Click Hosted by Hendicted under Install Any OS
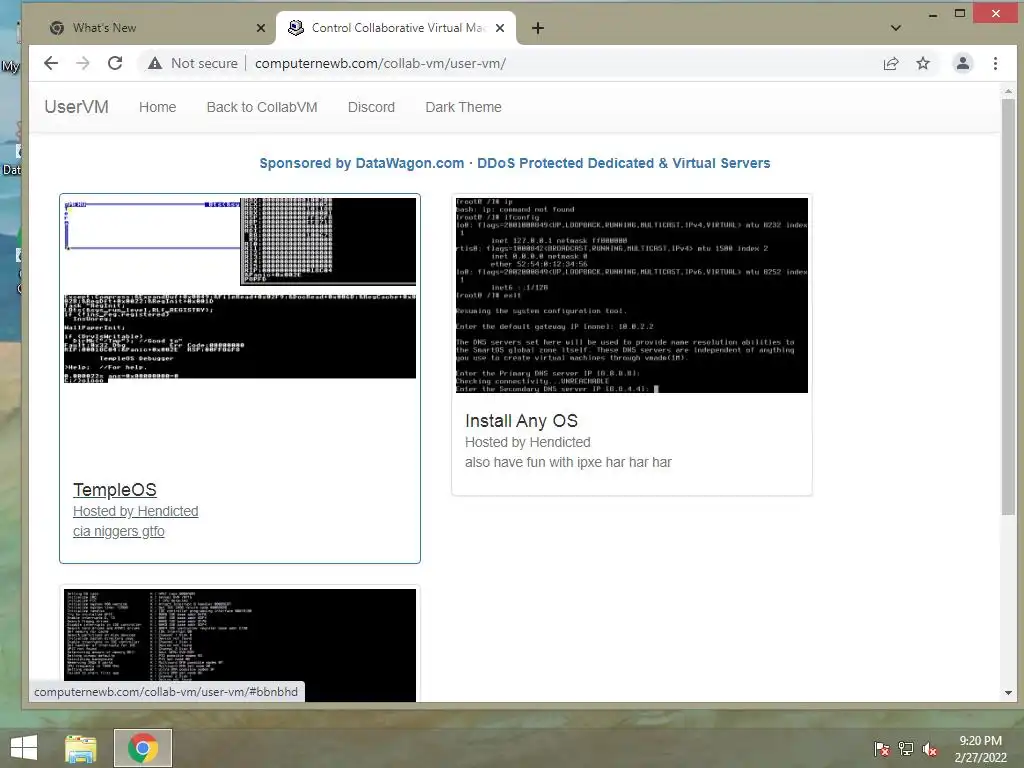The width and height of the screenshot is (1024, 768). pyautogui.click(x=528, y=442)
